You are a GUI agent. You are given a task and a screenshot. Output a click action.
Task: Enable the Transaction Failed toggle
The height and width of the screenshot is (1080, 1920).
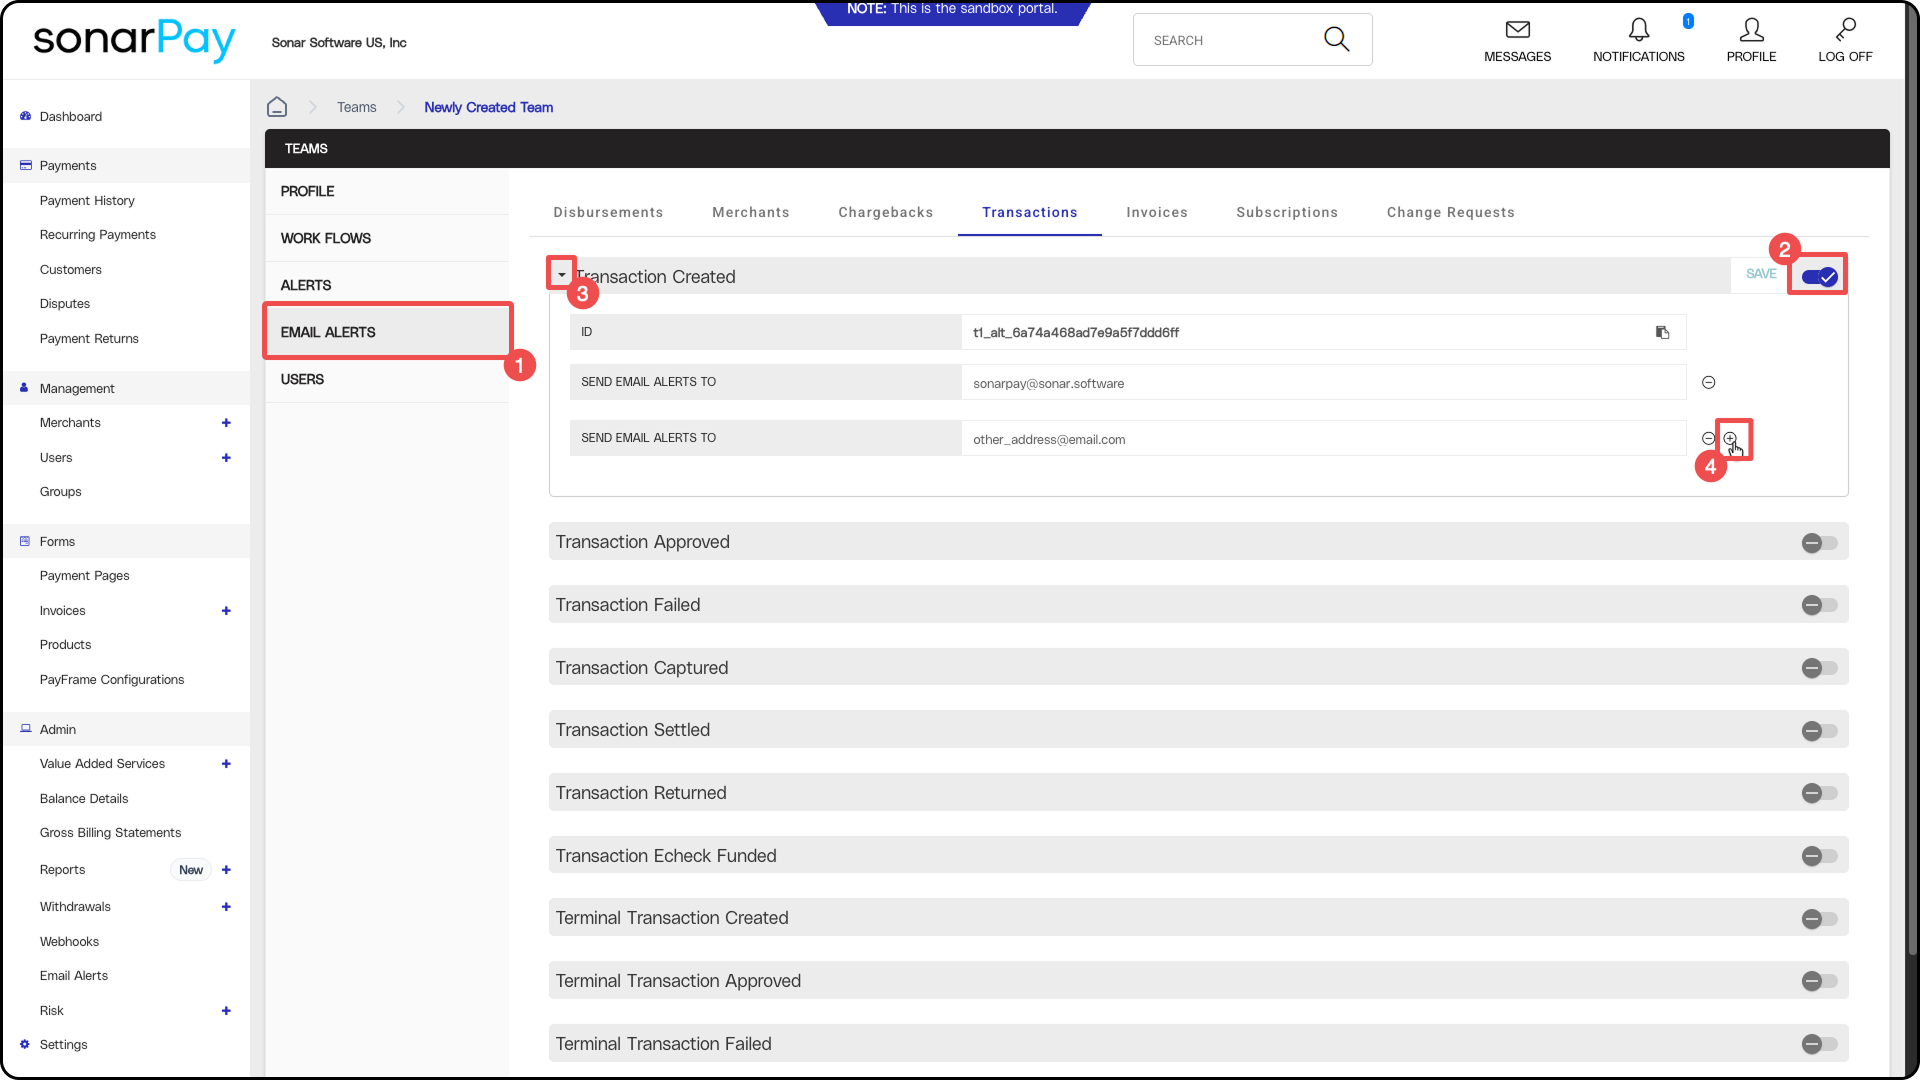click(1819, 605)
